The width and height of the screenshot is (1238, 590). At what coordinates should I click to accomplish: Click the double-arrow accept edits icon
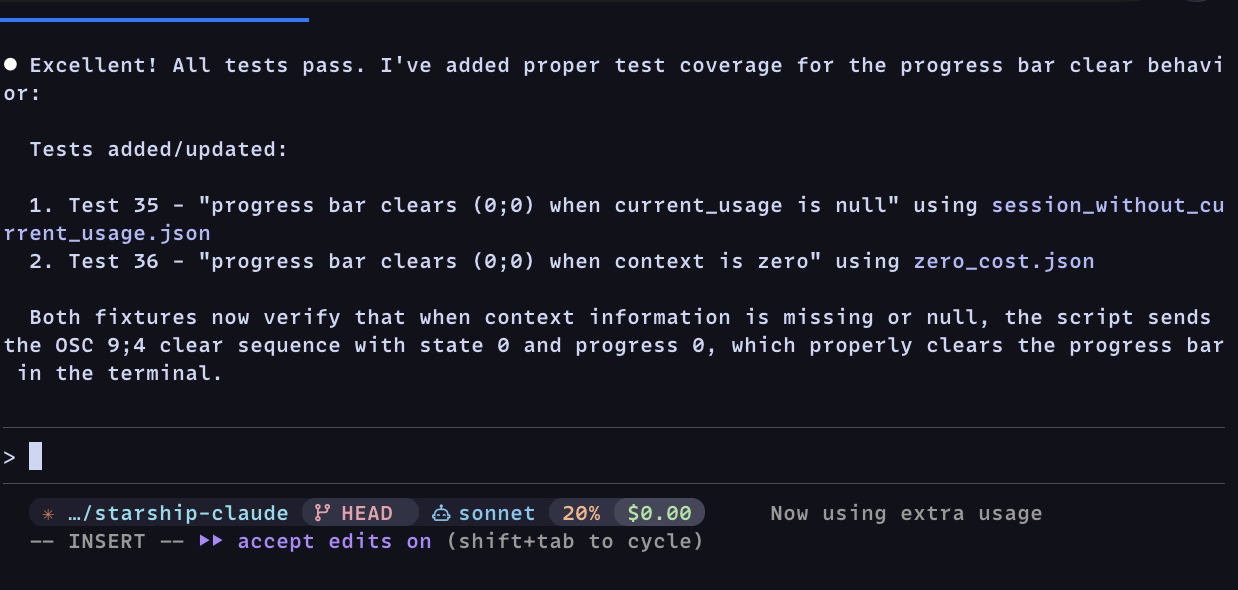(x=211, y=542)
